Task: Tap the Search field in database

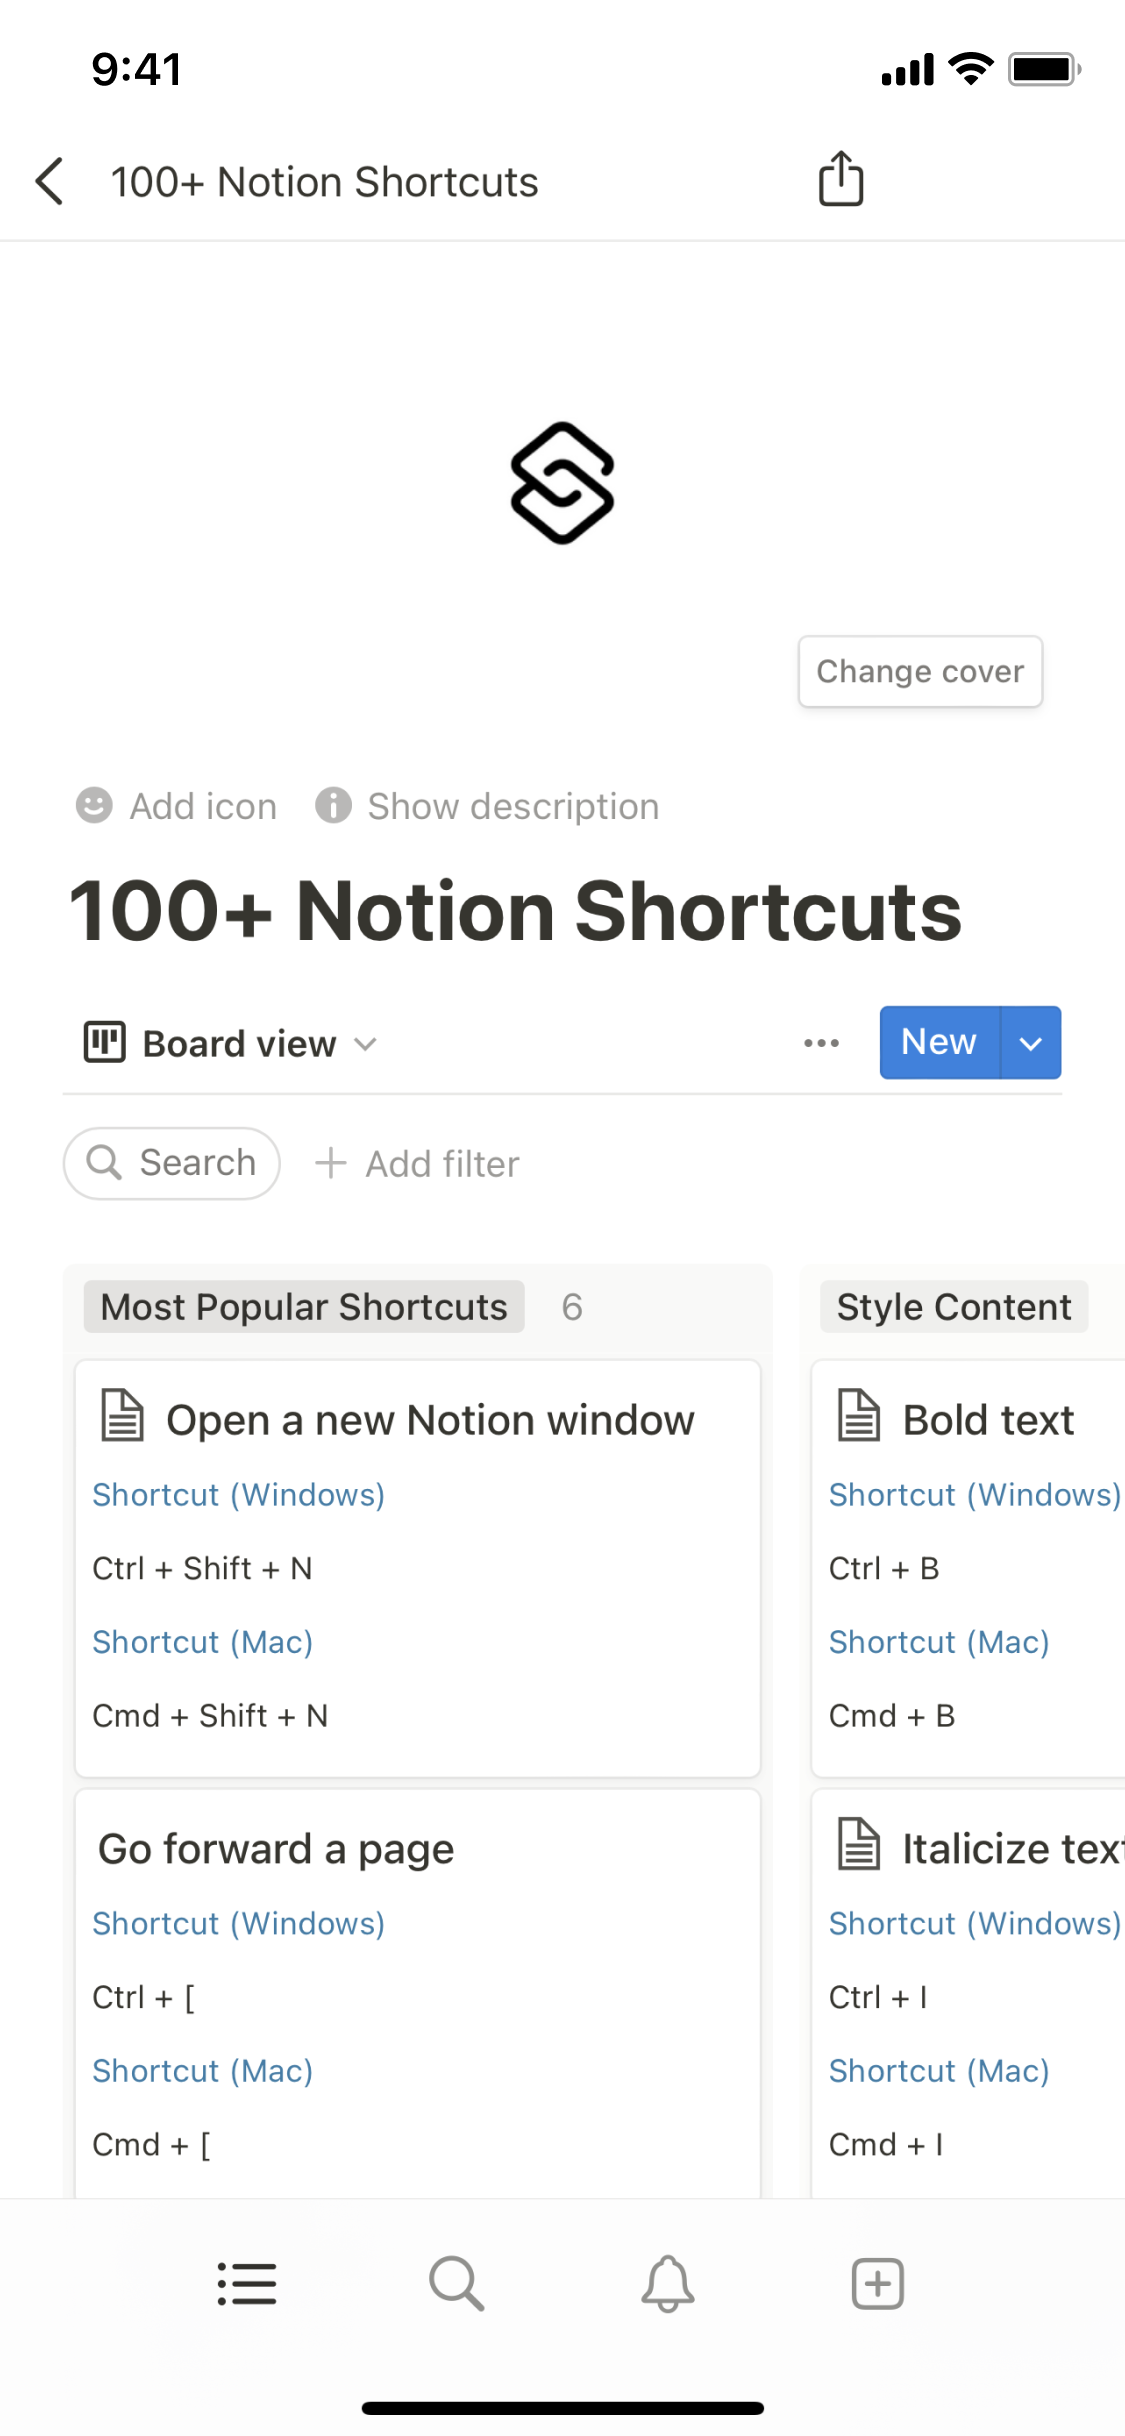Action: coord(172,1163)
